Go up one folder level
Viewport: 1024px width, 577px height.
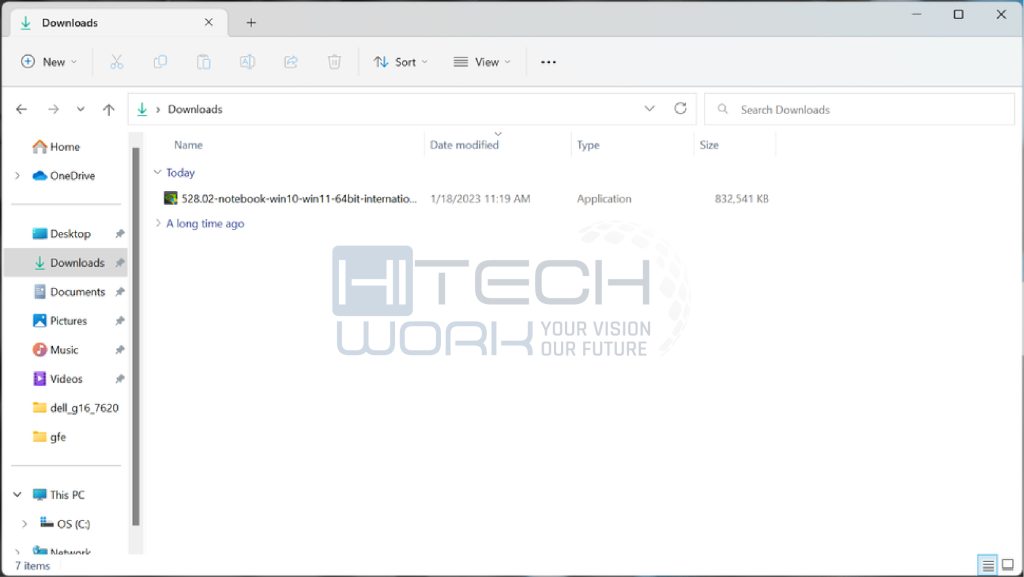click(x=108, y=109)
